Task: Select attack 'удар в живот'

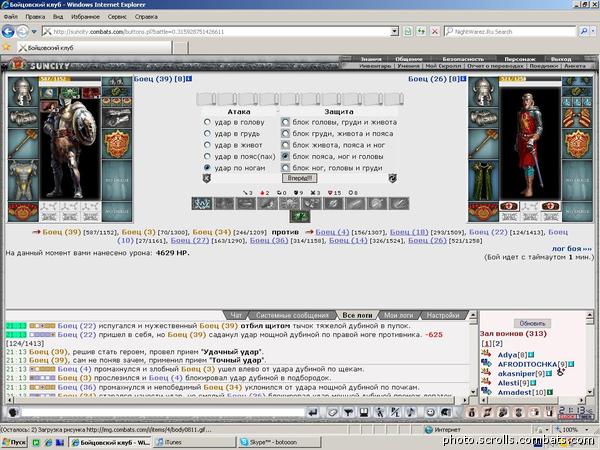Action: tap(207, 145)
